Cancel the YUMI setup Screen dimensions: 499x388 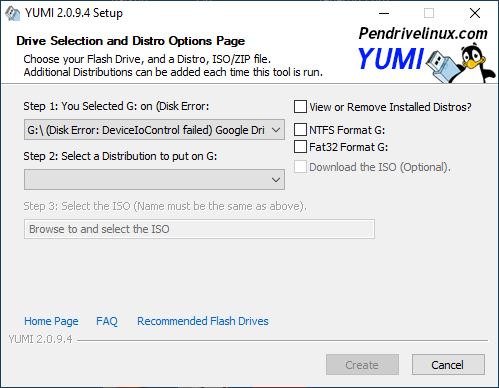[x=448, y=365]
